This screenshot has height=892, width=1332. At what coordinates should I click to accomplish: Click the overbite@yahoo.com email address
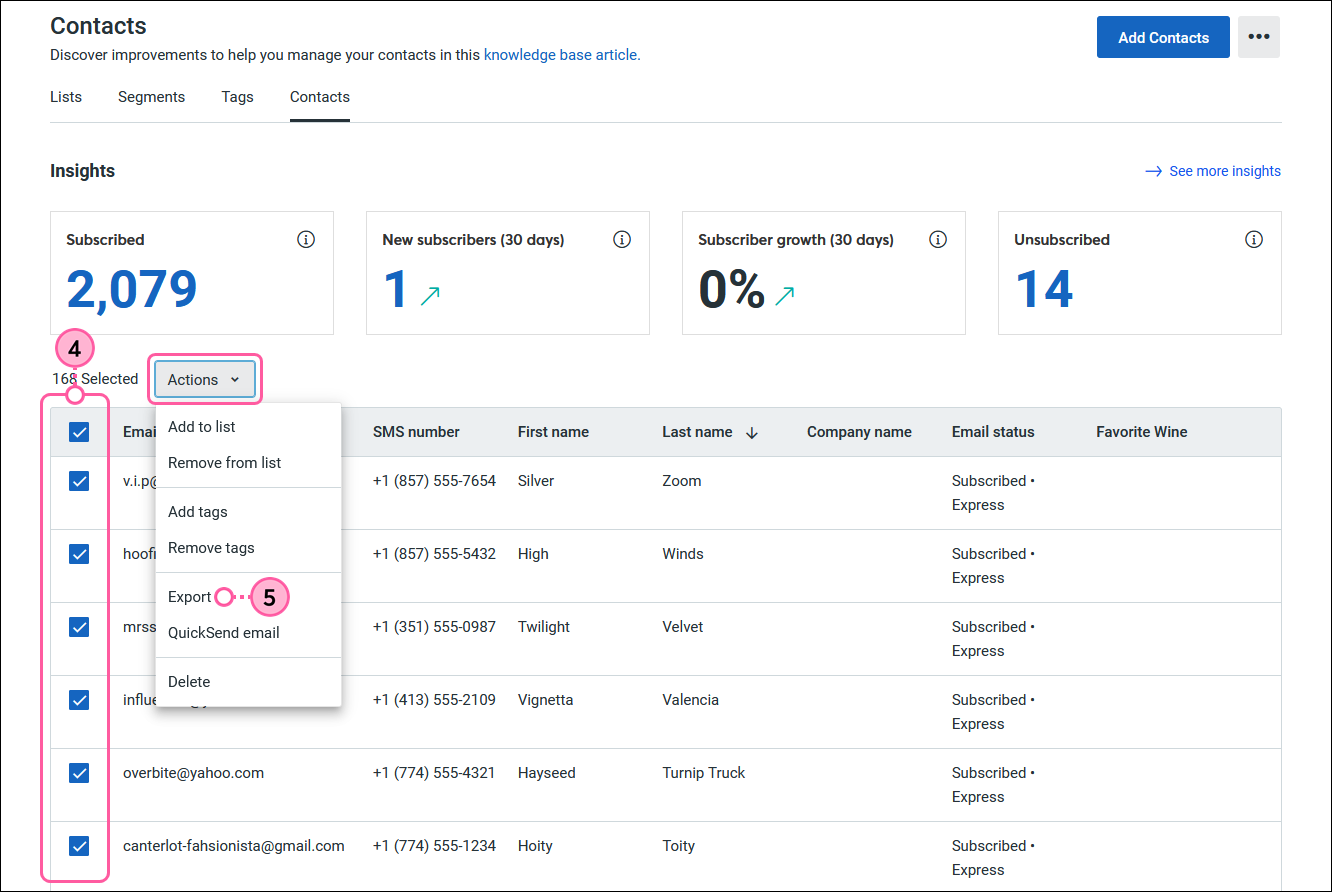(x=193, y=773)
